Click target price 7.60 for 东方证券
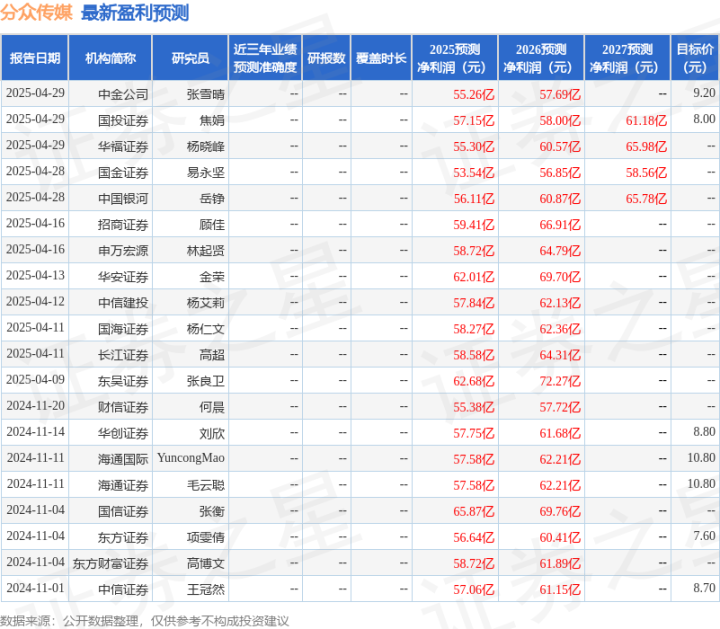Screen dimensions: 720x629 tap(704, 536)
